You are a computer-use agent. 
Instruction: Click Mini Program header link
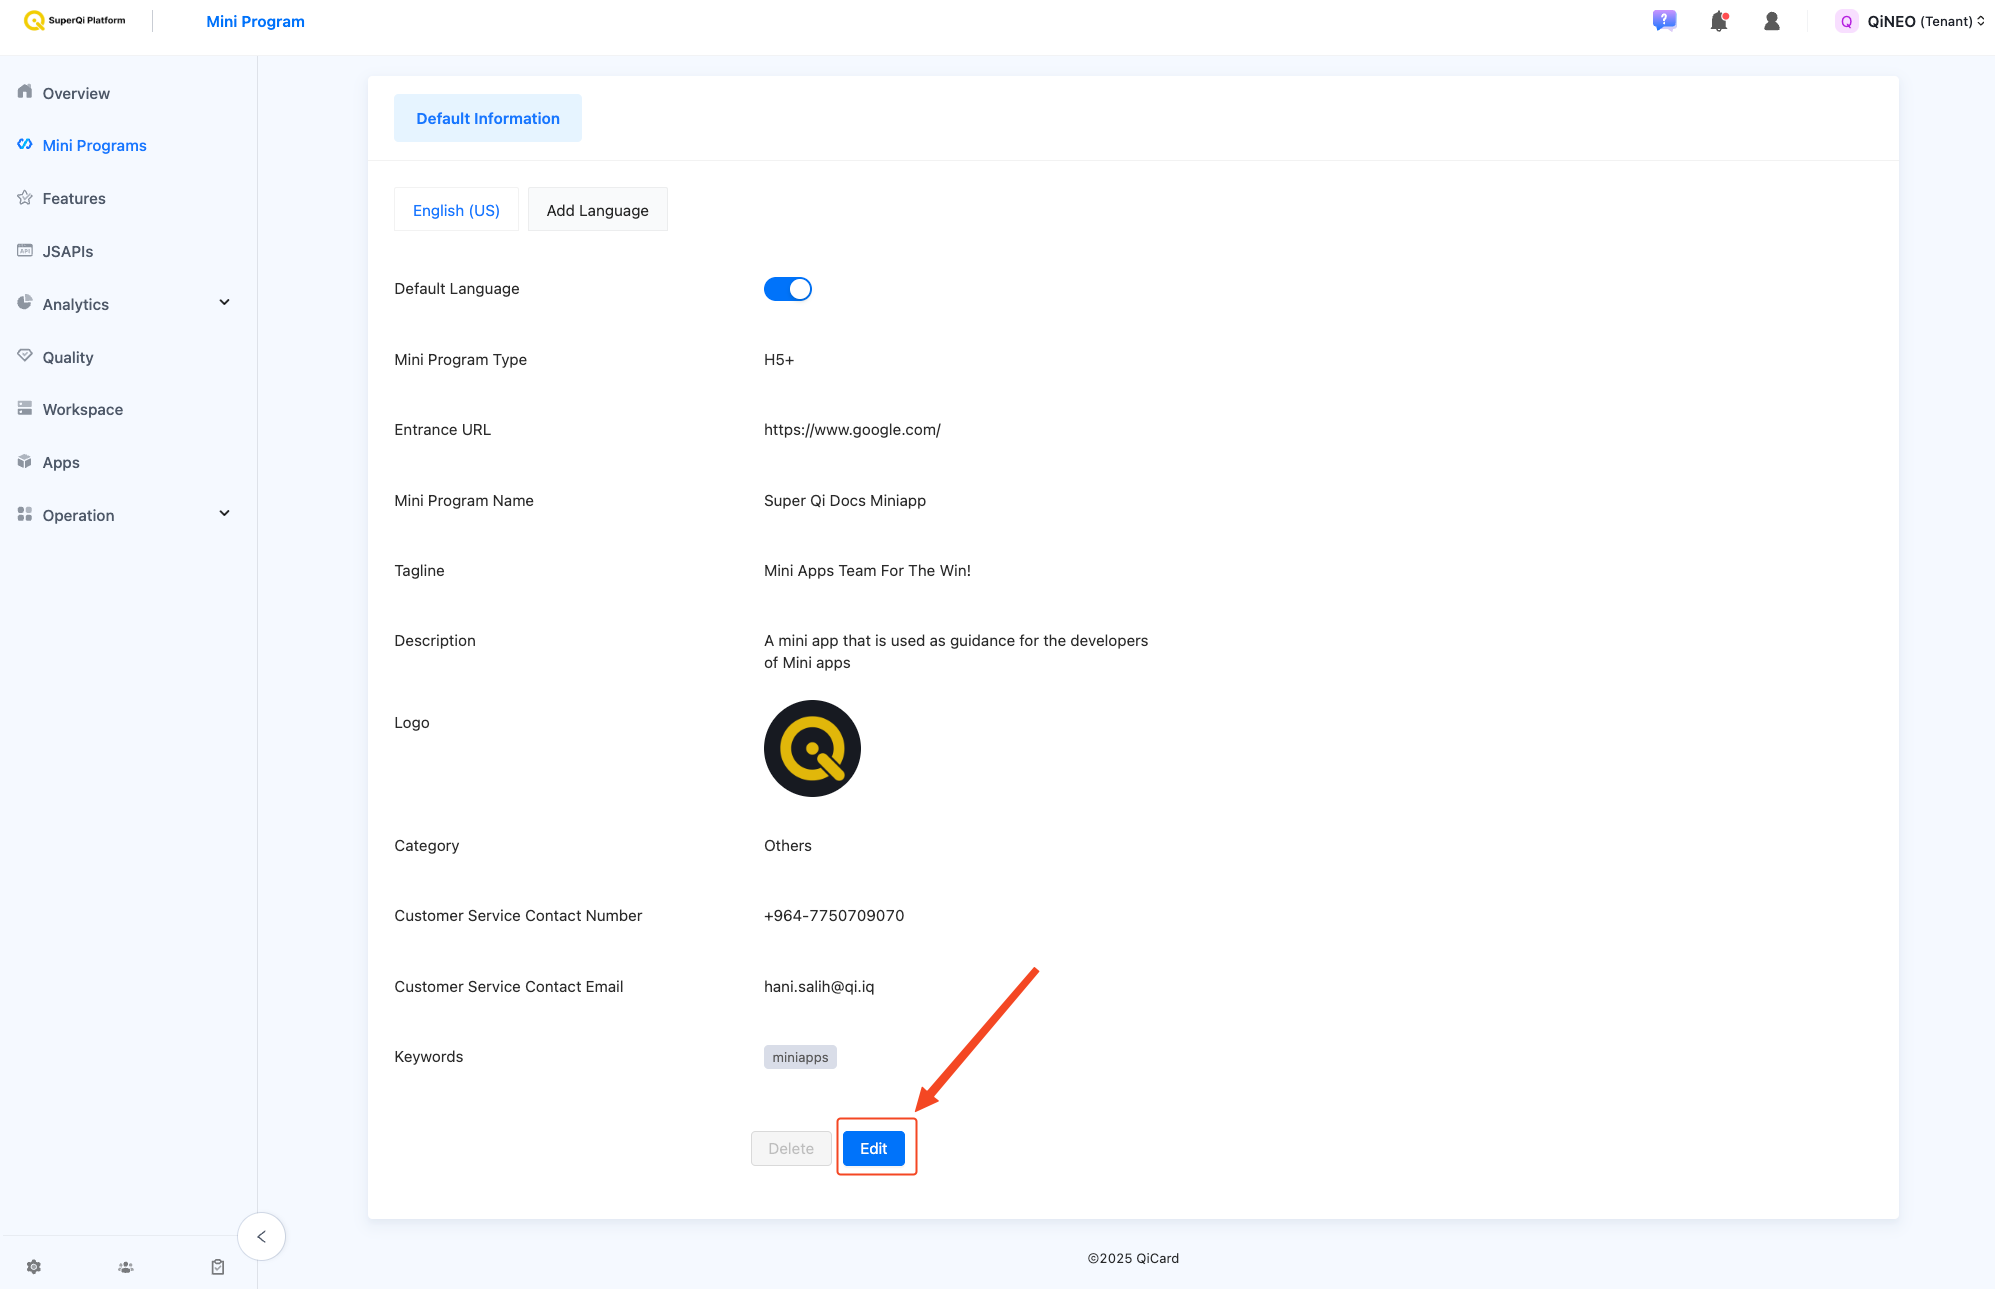pos(255,21)
